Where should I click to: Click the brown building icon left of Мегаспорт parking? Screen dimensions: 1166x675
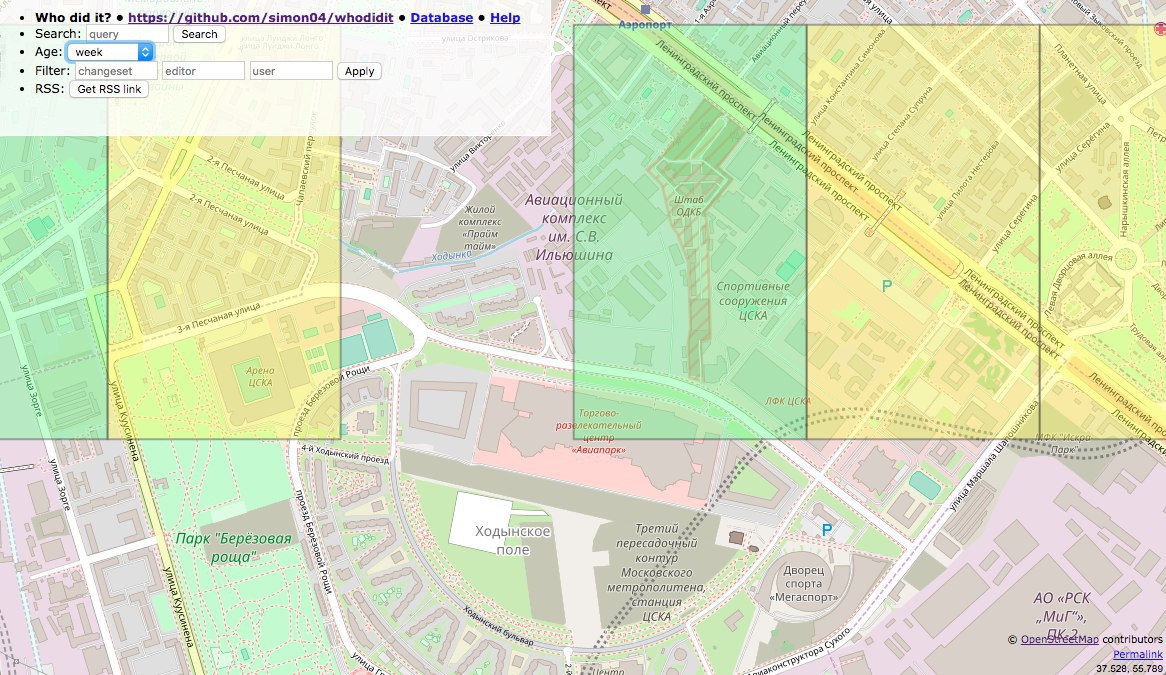click(x=737, y=538)
